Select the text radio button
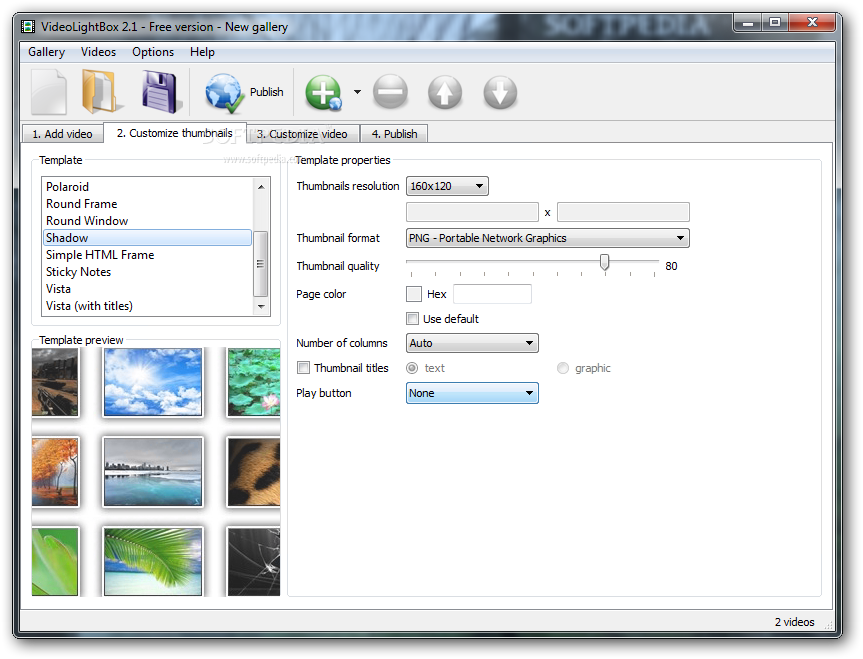 (412, 368)
